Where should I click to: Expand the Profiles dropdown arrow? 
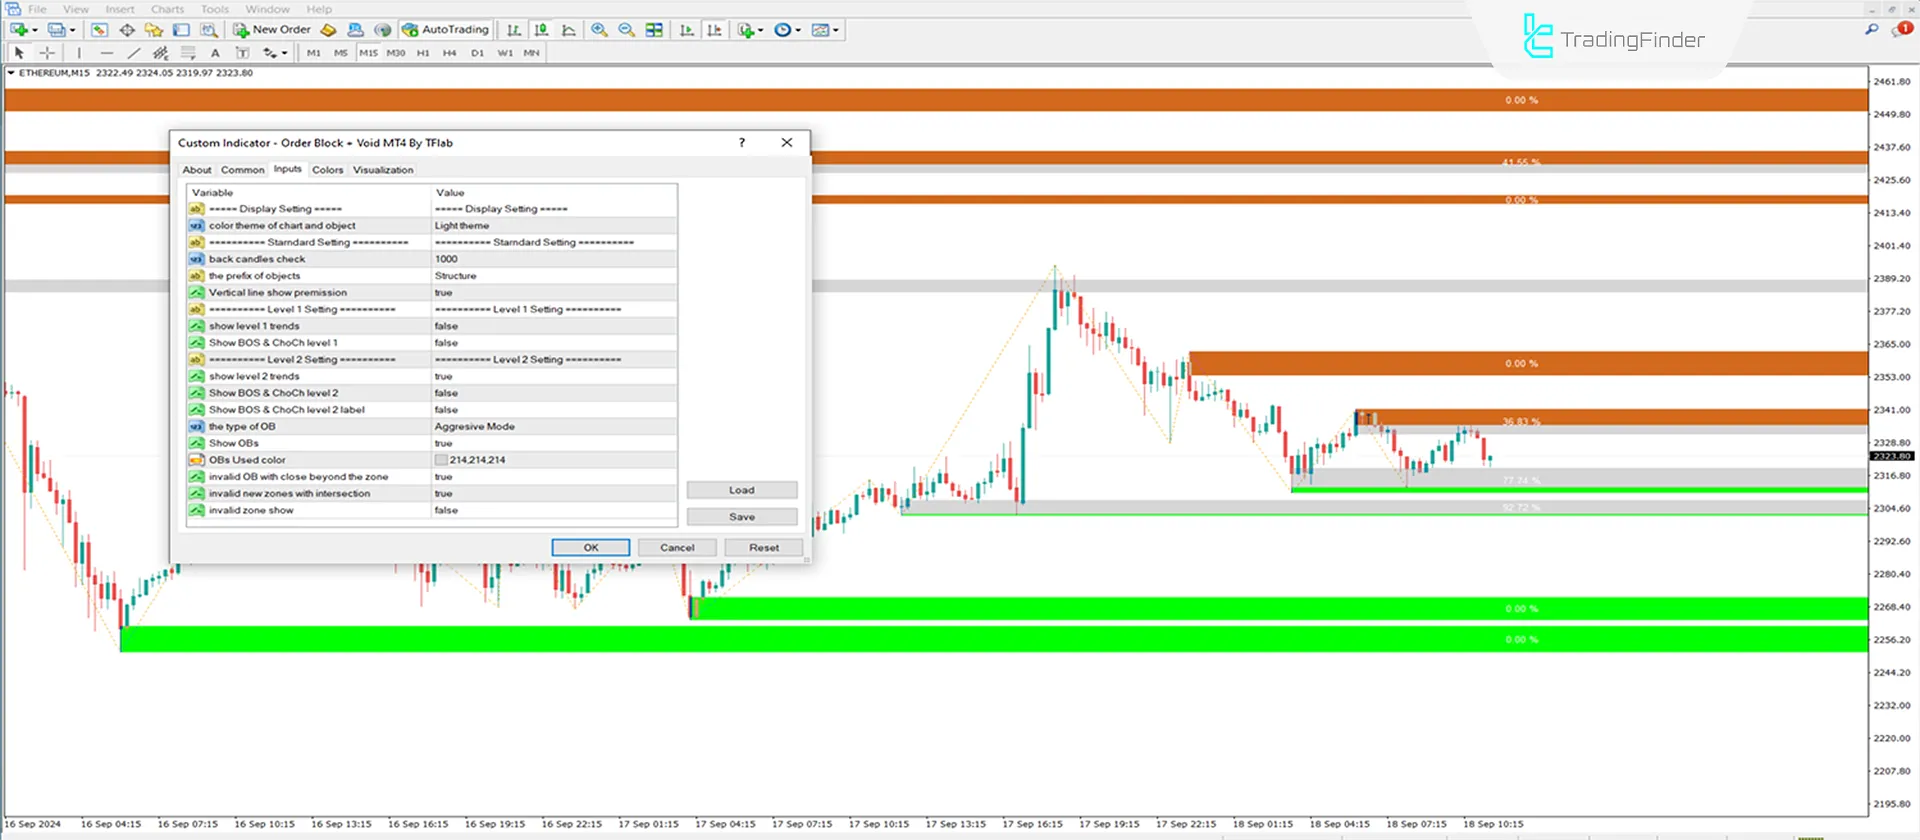73,30
